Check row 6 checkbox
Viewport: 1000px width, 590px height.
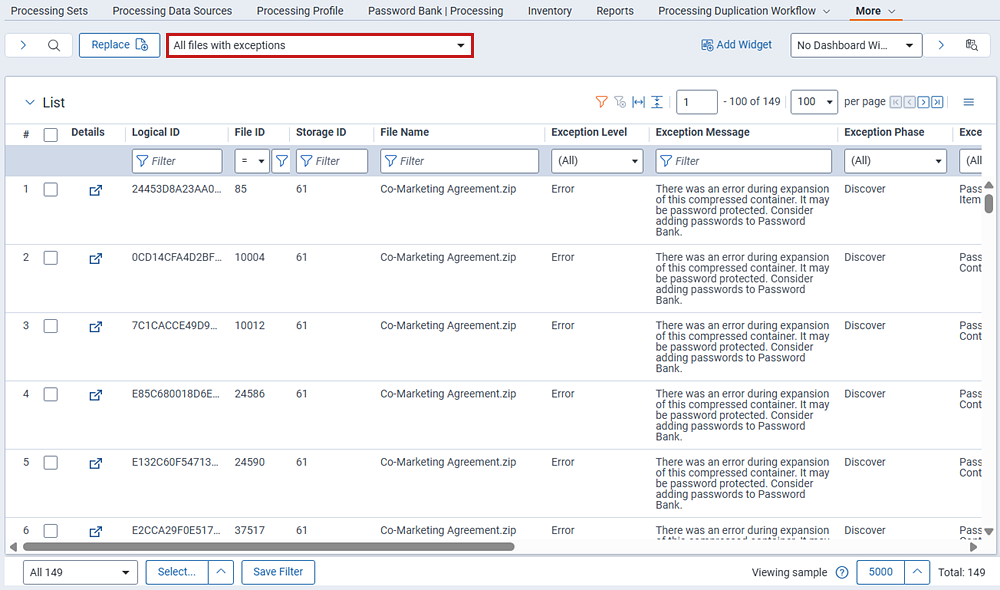click(50, 531)
